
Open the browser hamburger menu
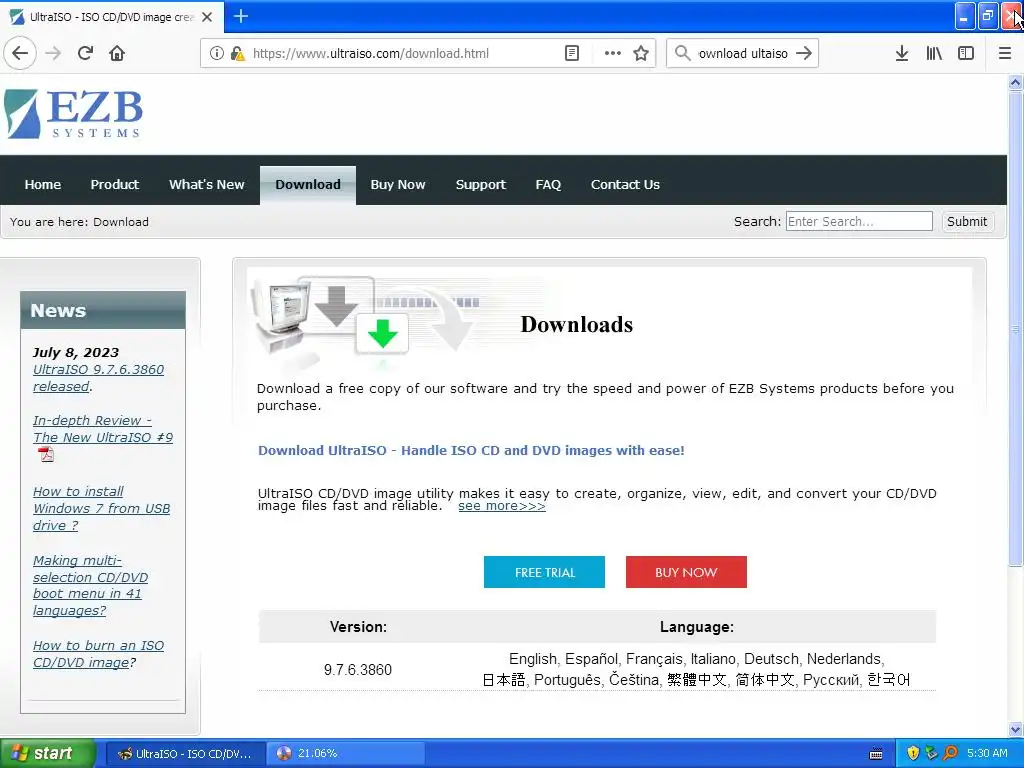click(1005, 54)
